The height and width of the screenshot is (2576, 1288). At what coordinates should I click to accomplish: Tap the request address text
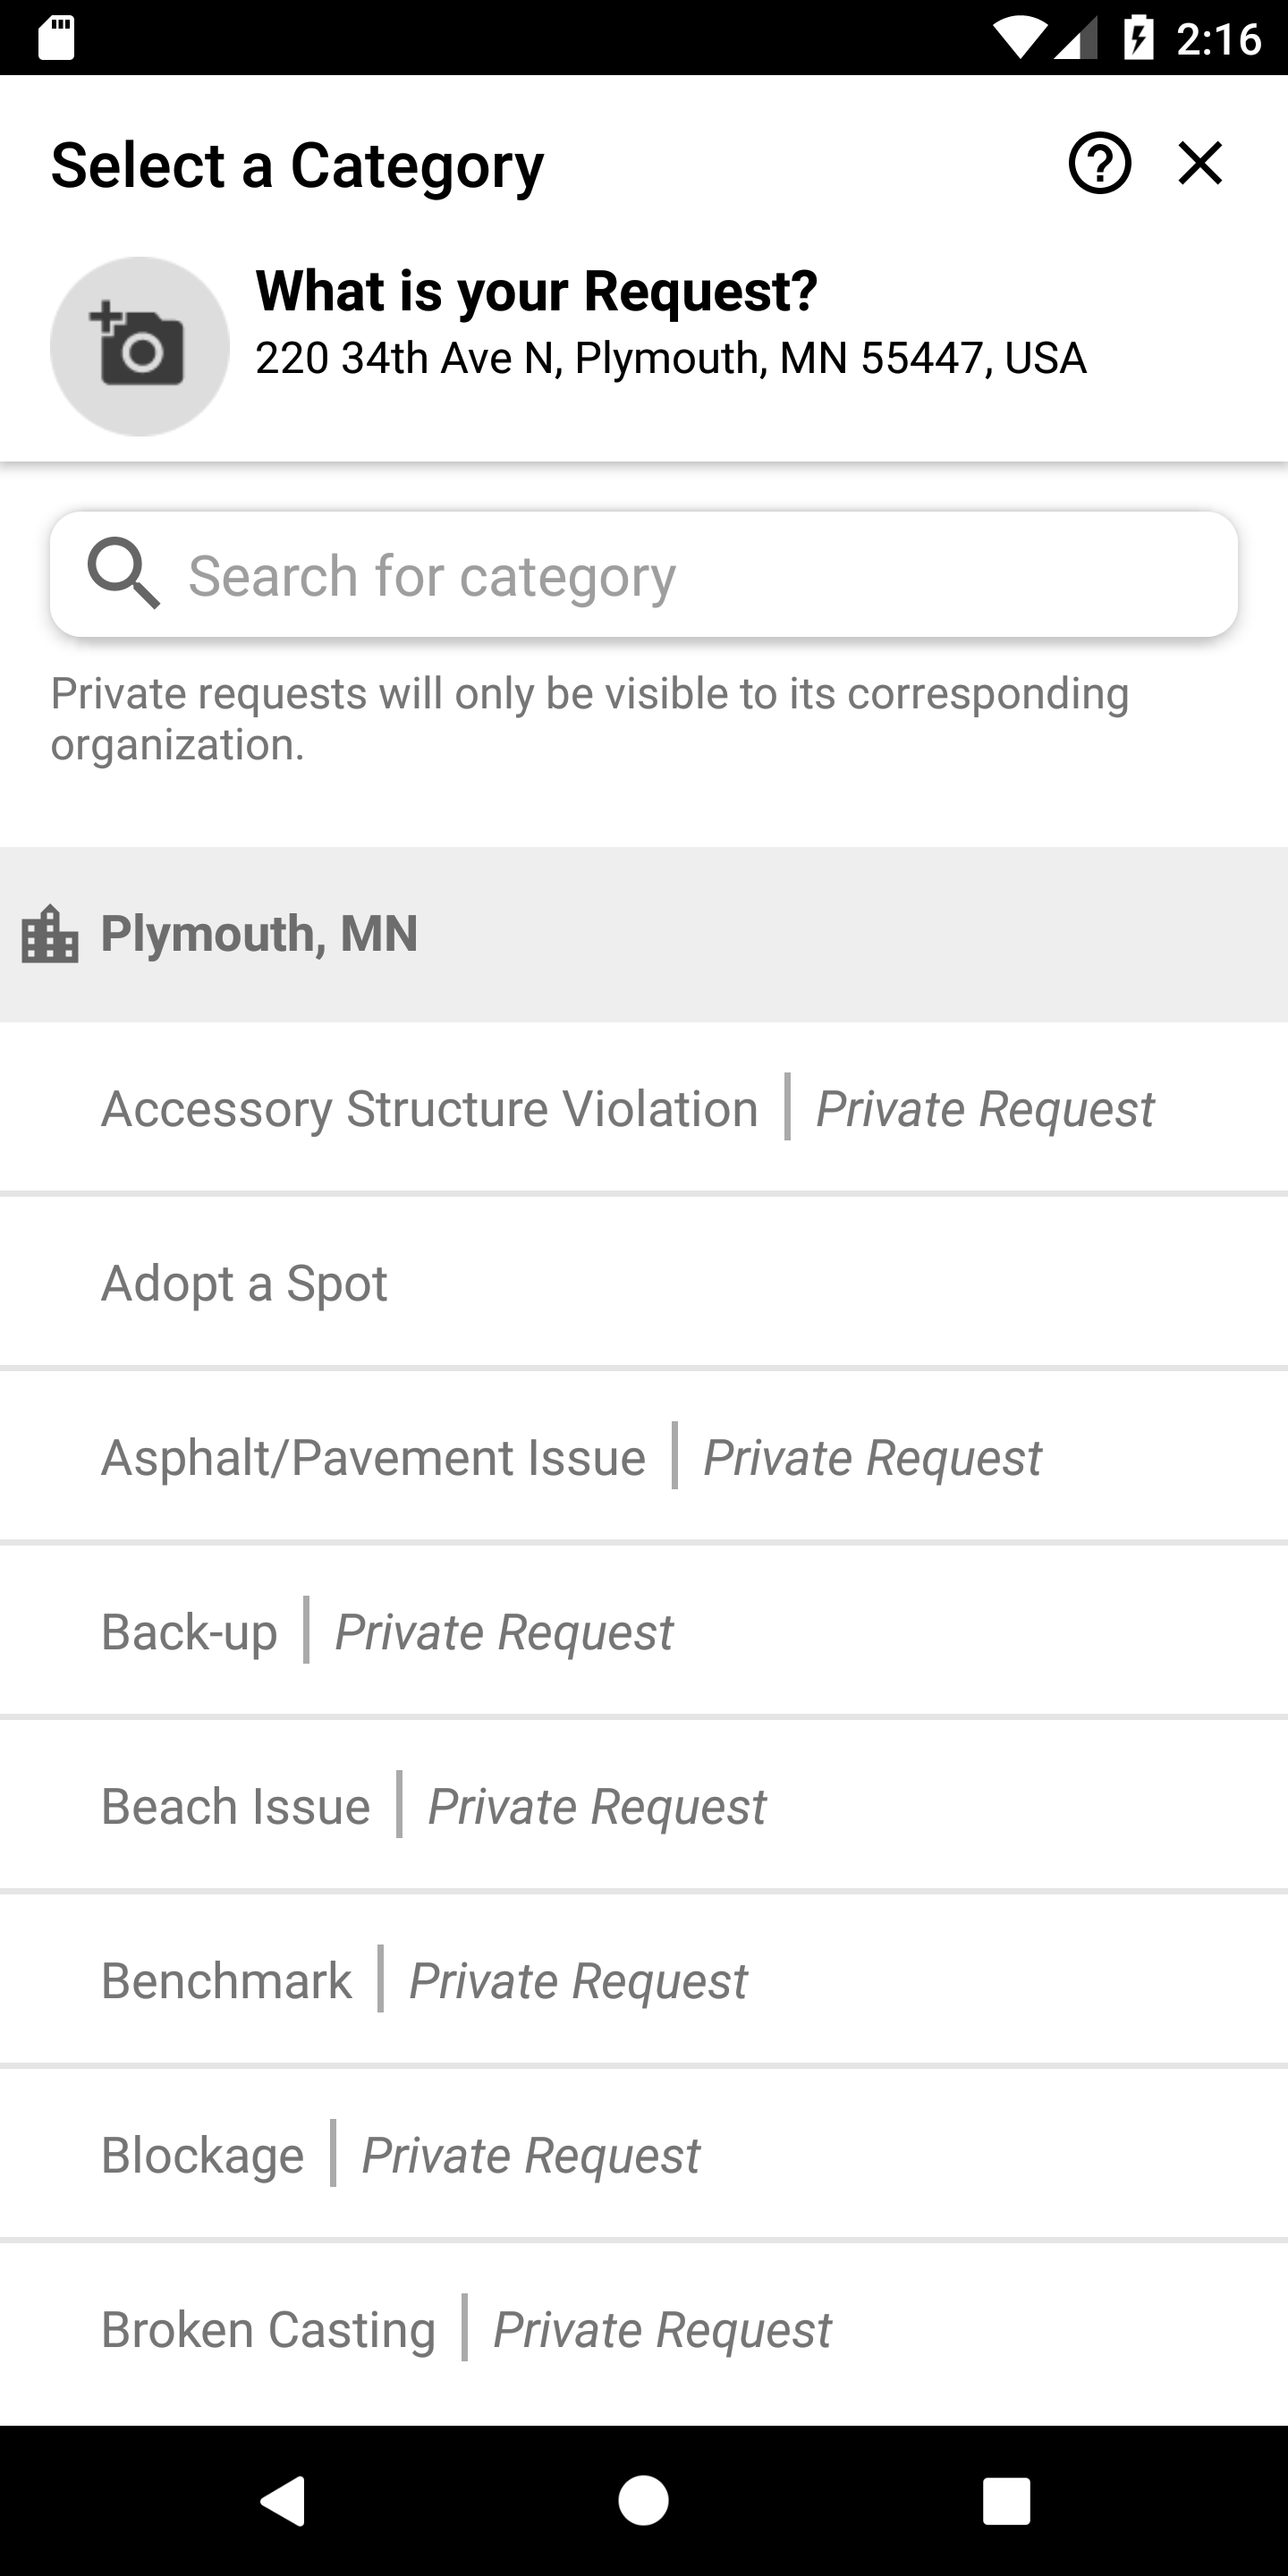[670, 358]
